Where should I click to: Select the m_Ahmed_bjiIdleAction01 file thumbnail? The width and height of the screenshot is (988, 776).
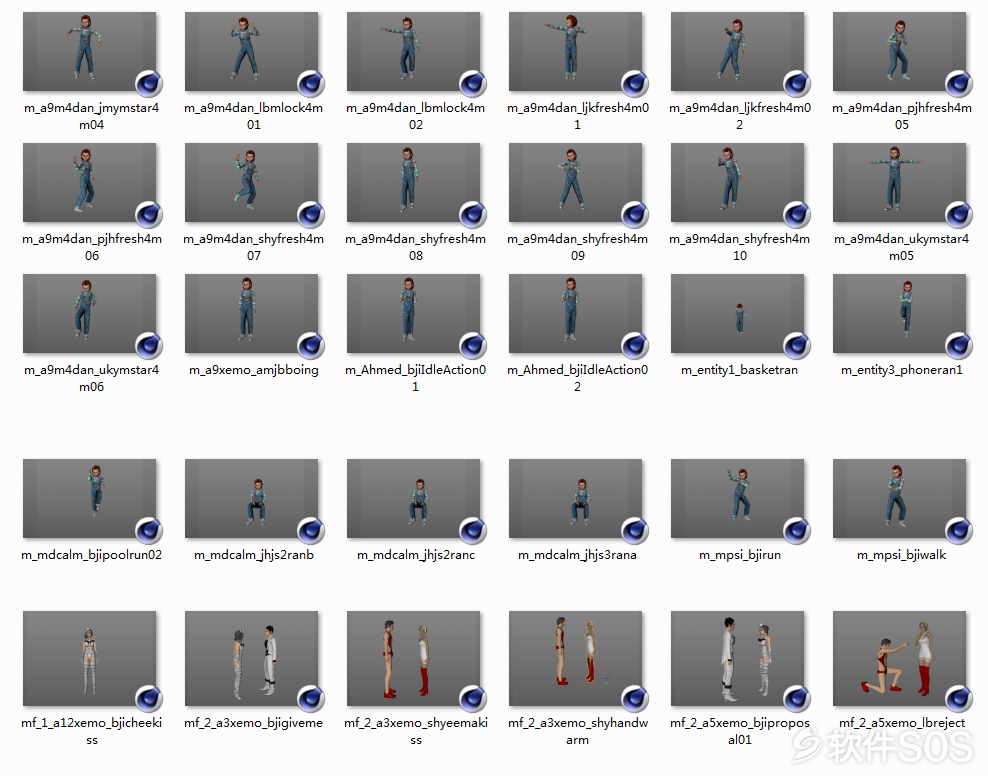point(413,313)
